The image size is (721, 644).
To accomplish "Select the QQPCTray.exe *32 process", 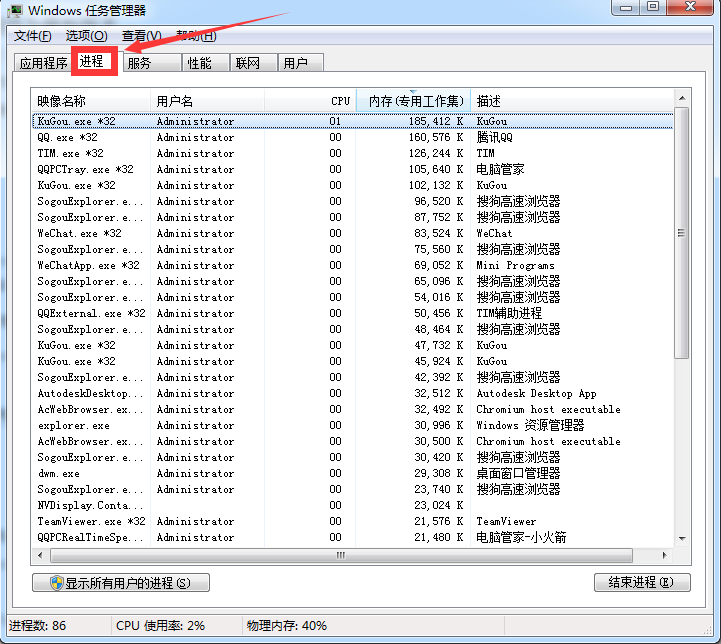I will (353, 170).
